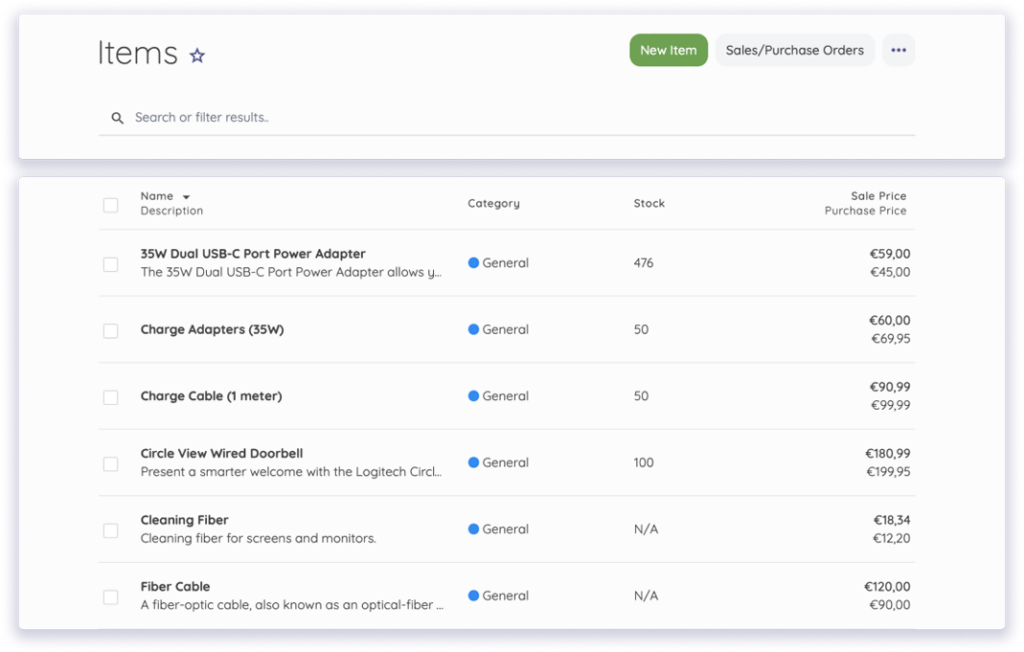Select the Circle View Wired Doorbell checkbox

(110, 463)
